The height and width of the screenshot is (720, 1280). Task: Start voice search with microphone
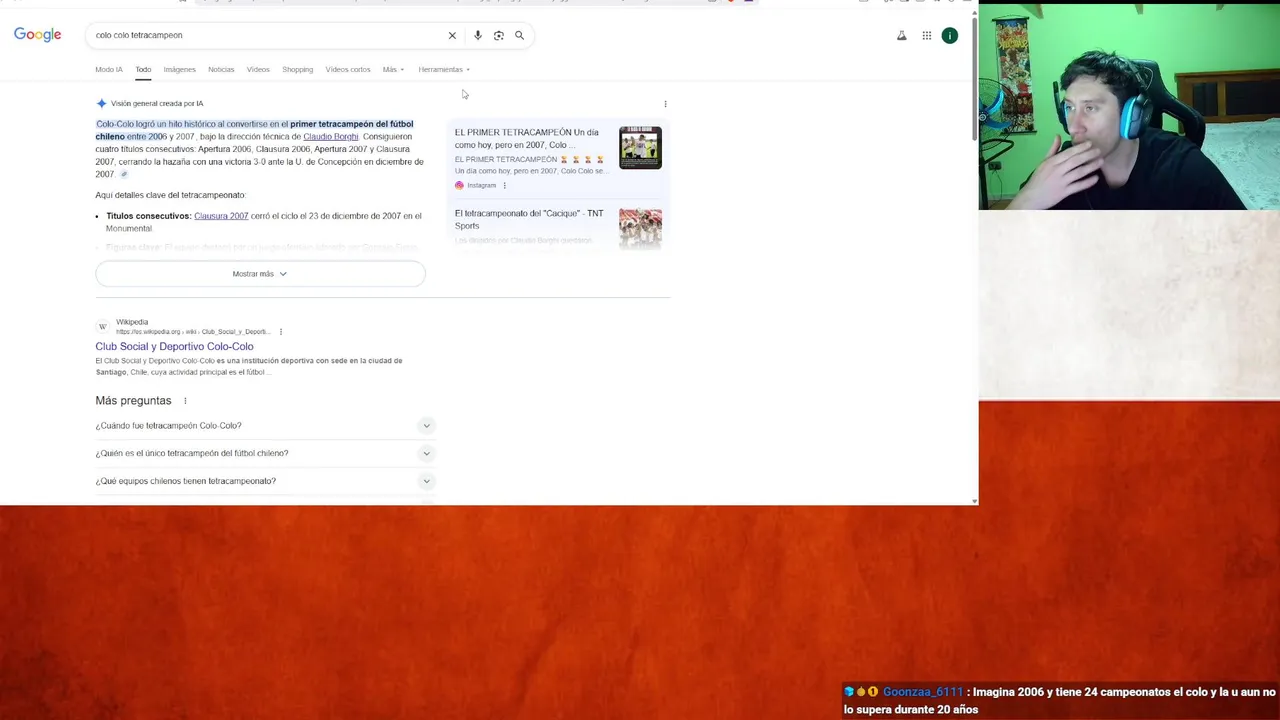point(478,35)
